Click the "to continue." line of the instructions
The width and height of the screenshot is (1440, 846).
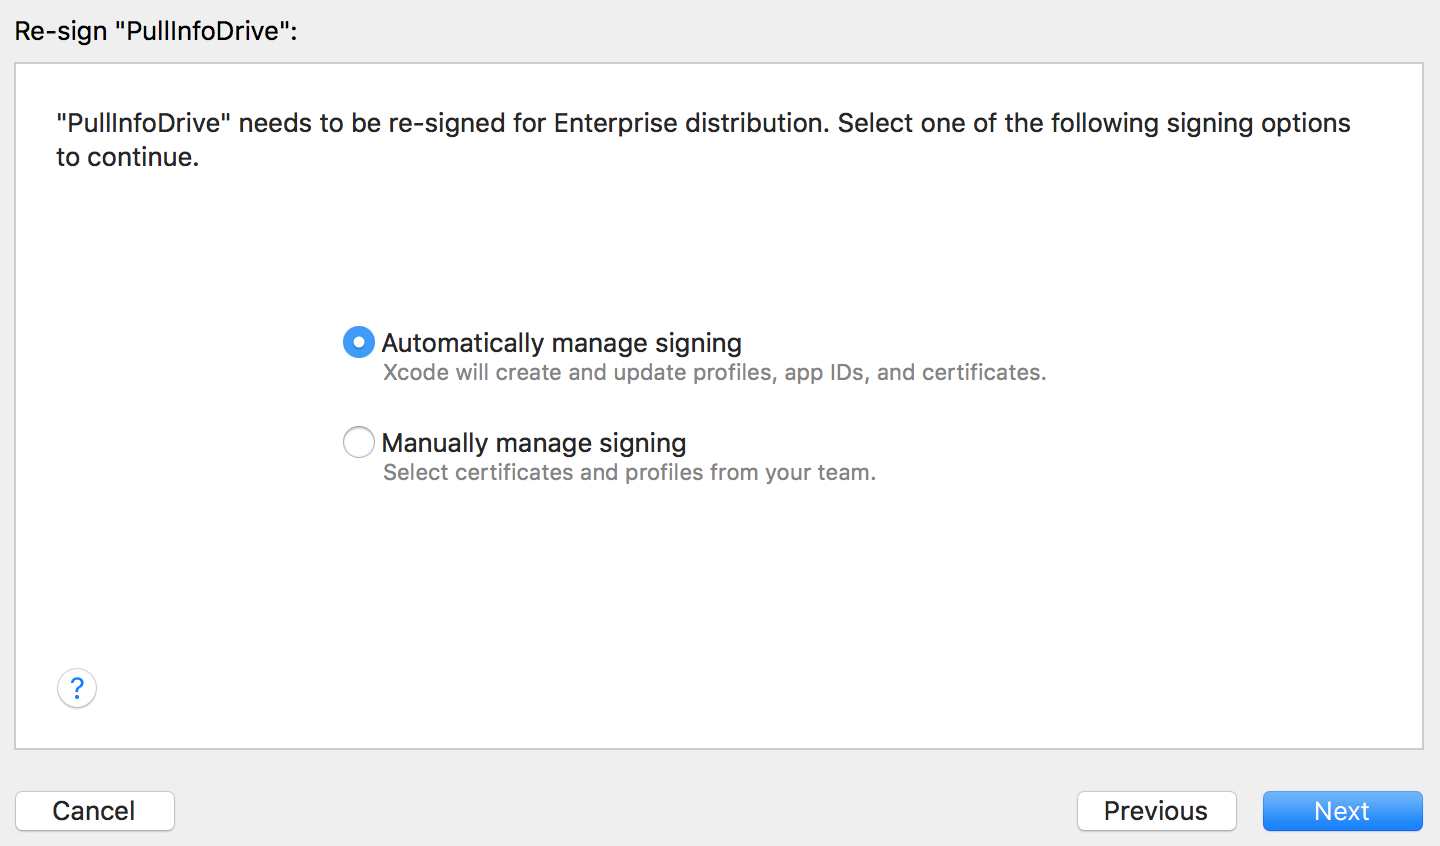click(x=128, y=157)
